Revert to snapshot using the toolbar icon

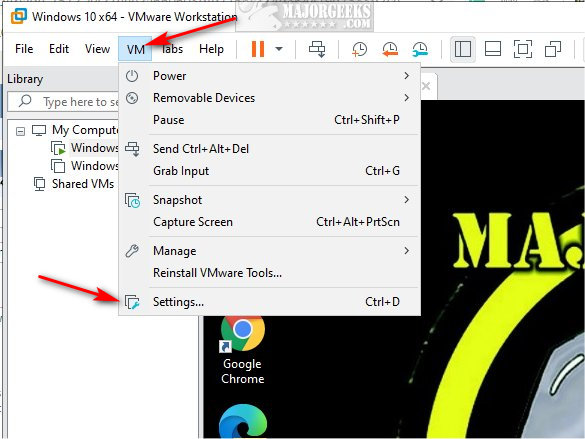click(x=390, y=49)
